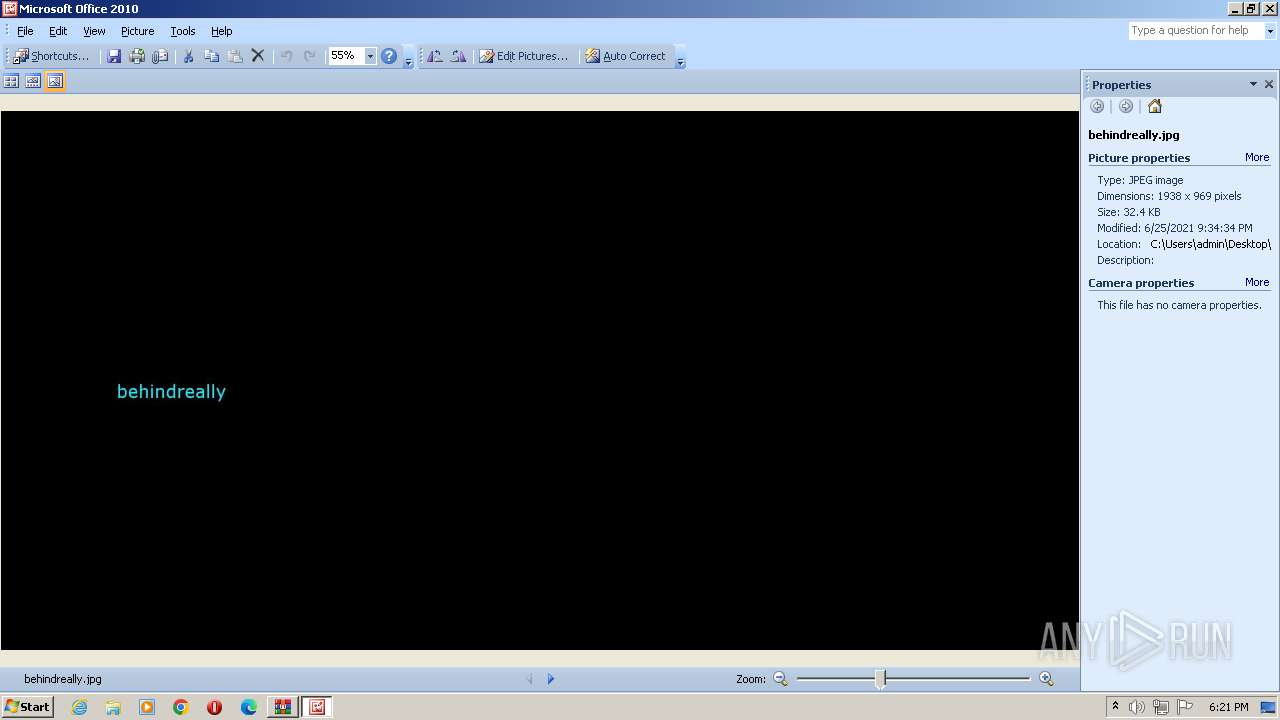
Task: Show hidden system tray icons
Action: (1115, 707)
